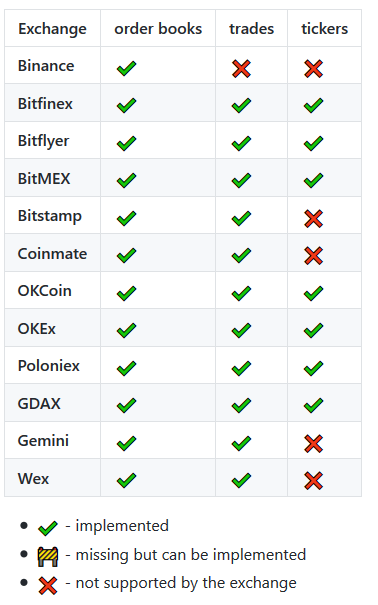Click the red X in Bitstamp tickers
The width and height of the screenshot is (378, 605).
pos(313,218)
